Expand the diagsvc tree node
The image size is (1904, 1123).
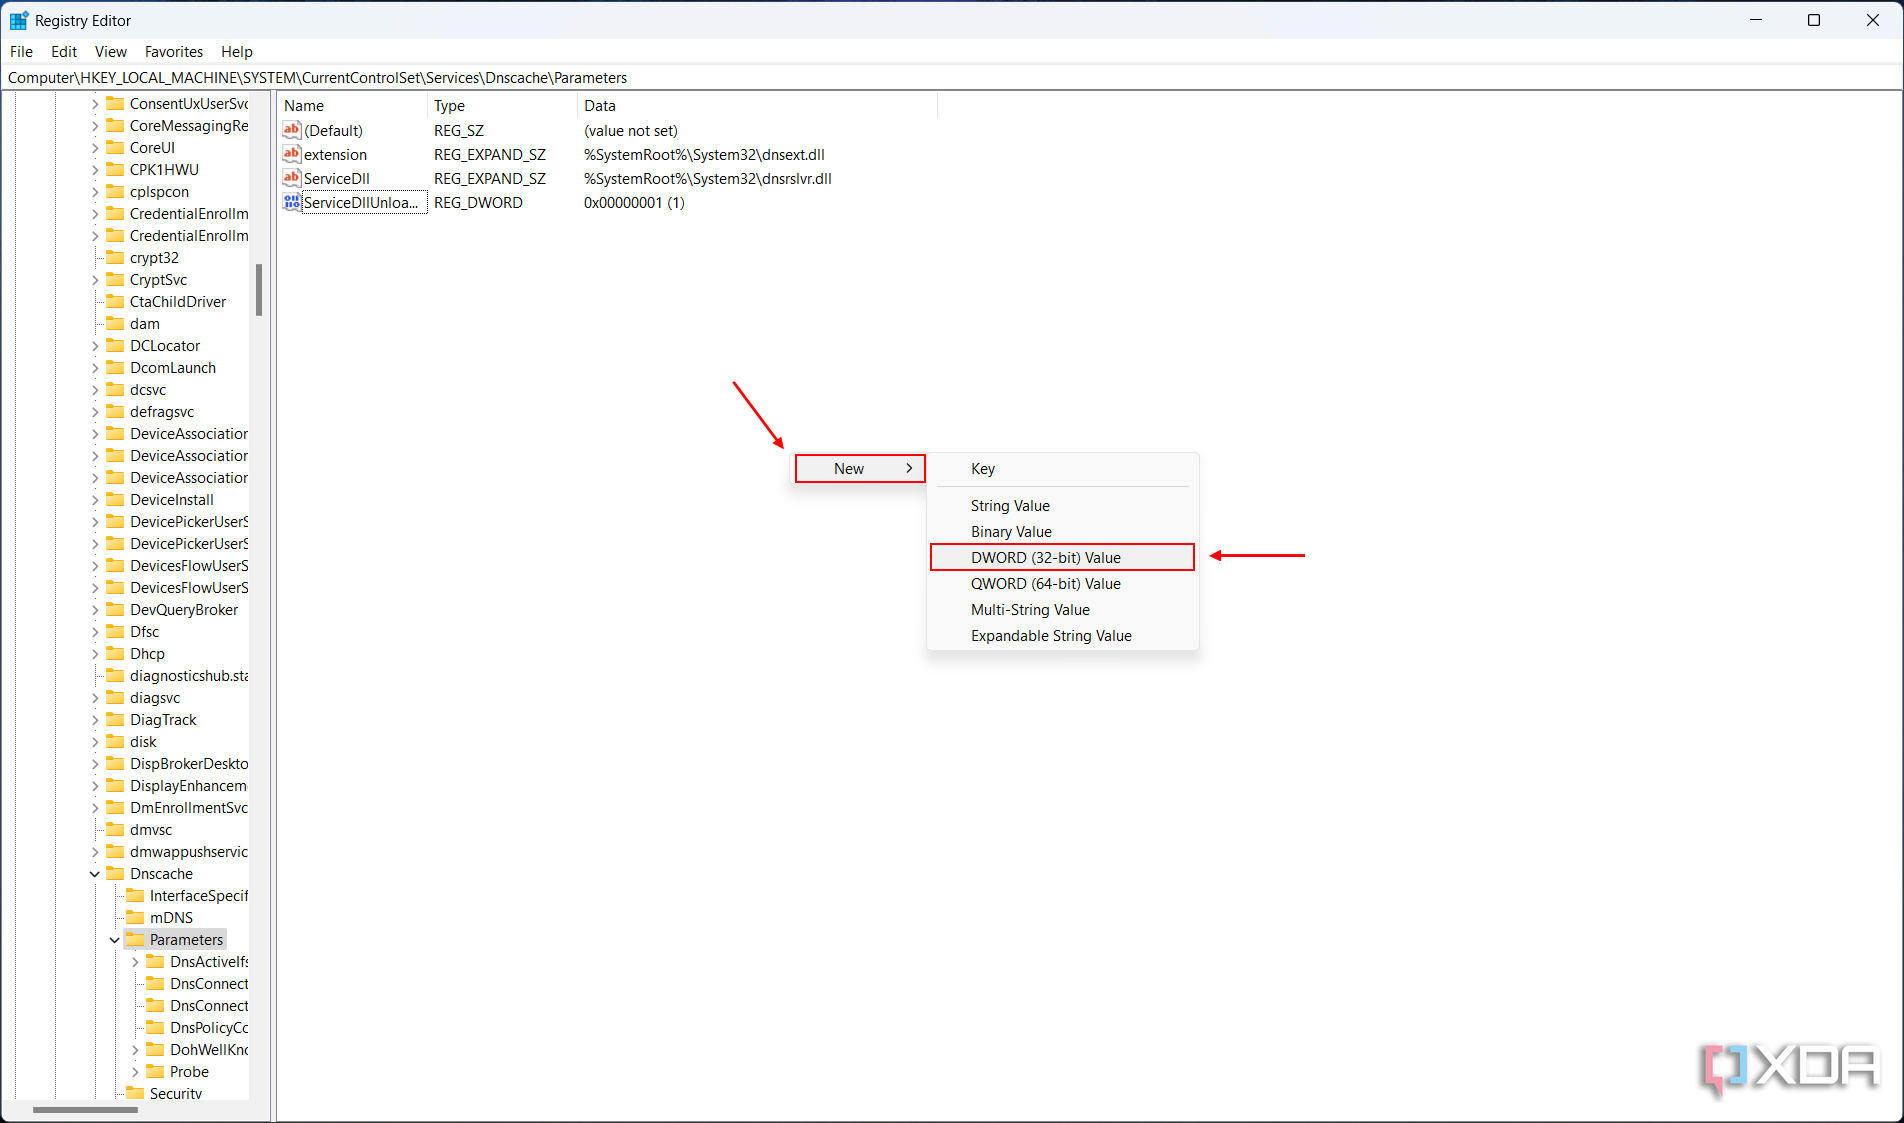coord(95,698)
